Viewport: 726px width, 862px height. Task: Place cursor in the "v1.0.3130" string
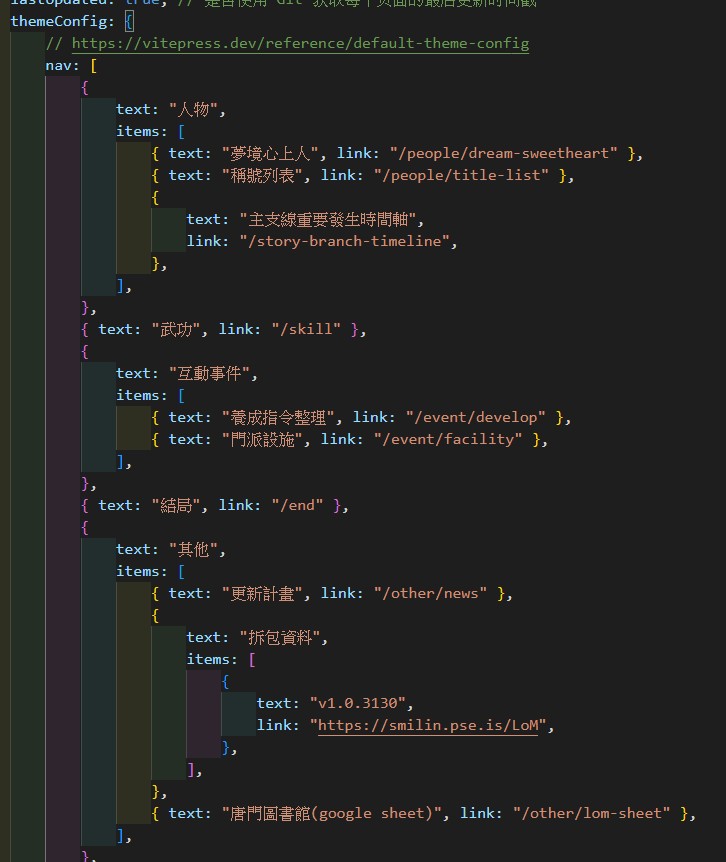click(361, 703)
